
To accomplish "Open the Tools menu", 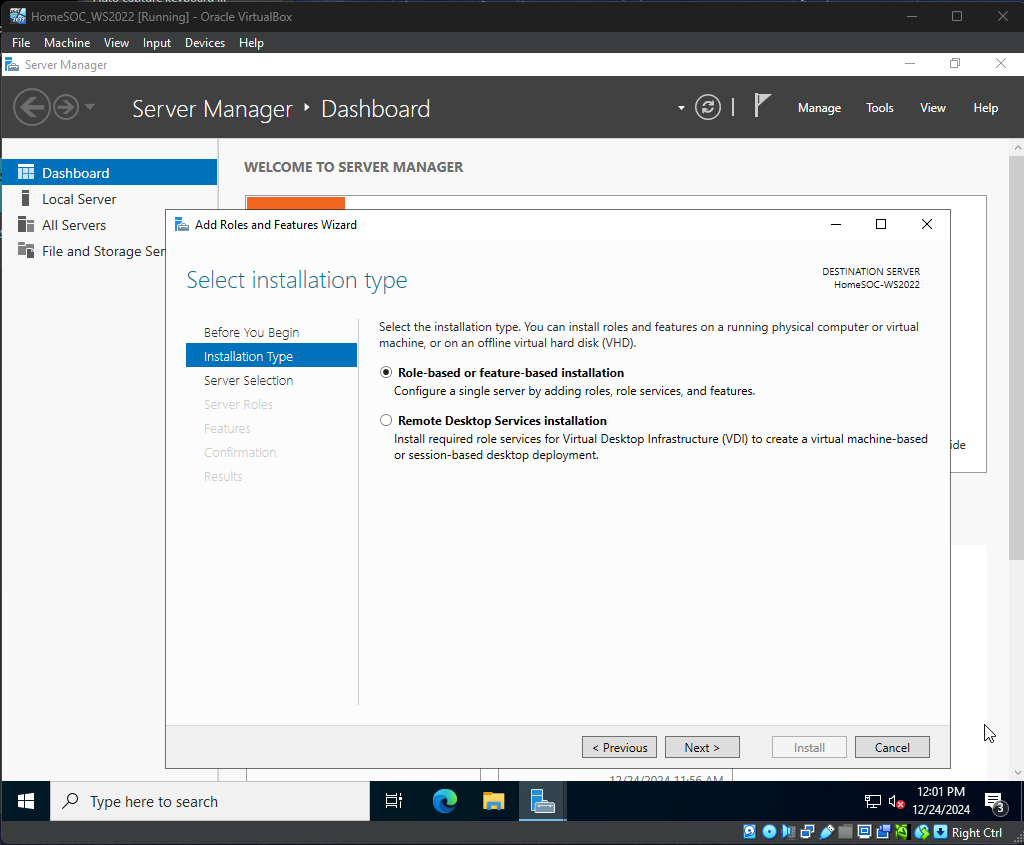I will click(x=880, y=108).
